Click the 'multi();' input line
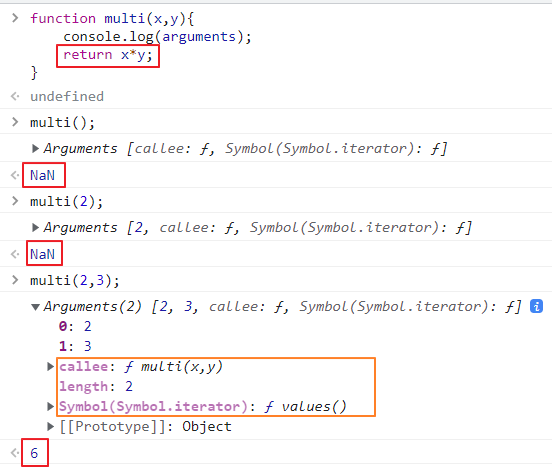This screenshot has width=552, height=469. pyautogui.click(x=62, y=123)
